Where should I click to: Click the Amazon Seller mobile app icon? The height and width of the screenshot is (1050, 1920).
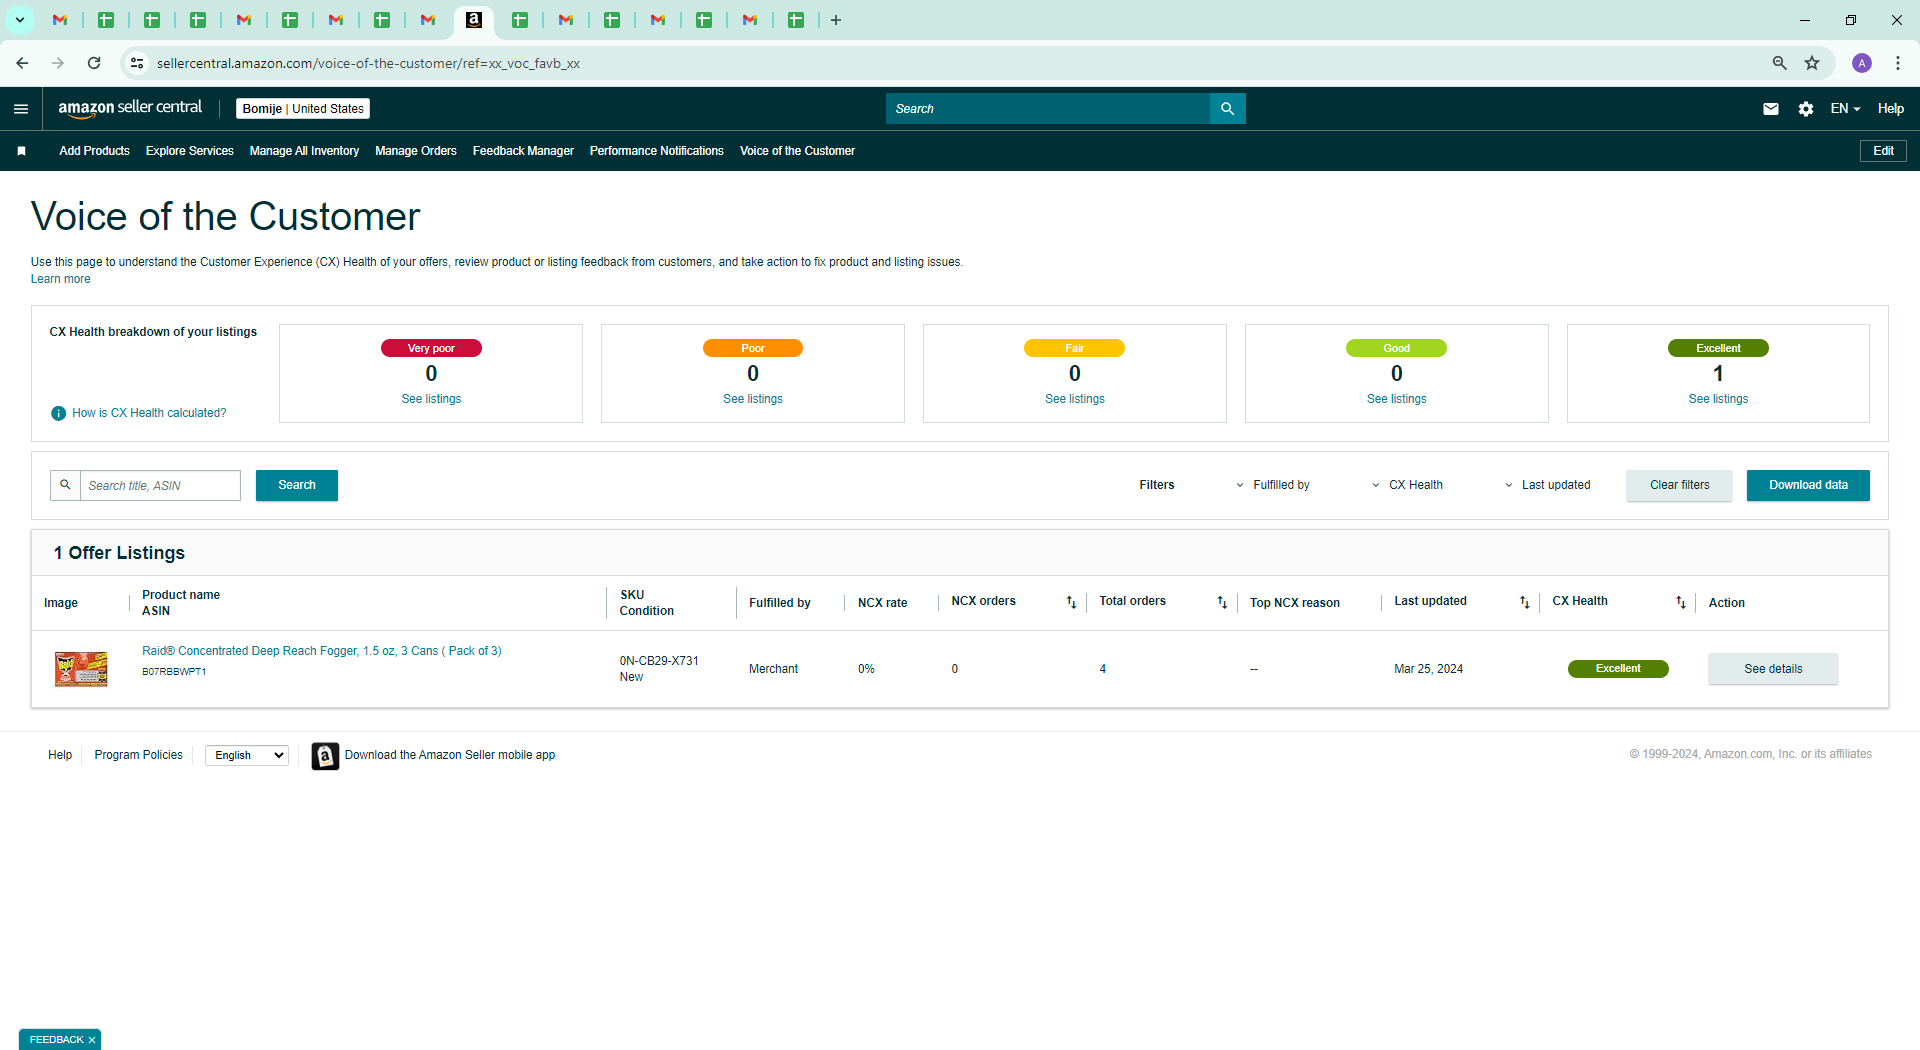click(x=325, y=756)
